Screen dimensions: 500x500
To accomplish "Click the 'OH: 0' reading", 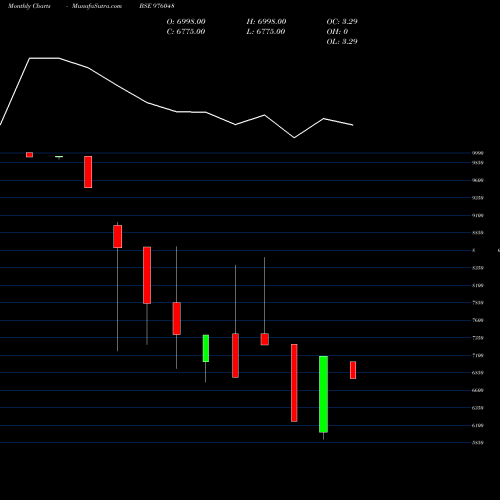I will click(x=337, y=31).
